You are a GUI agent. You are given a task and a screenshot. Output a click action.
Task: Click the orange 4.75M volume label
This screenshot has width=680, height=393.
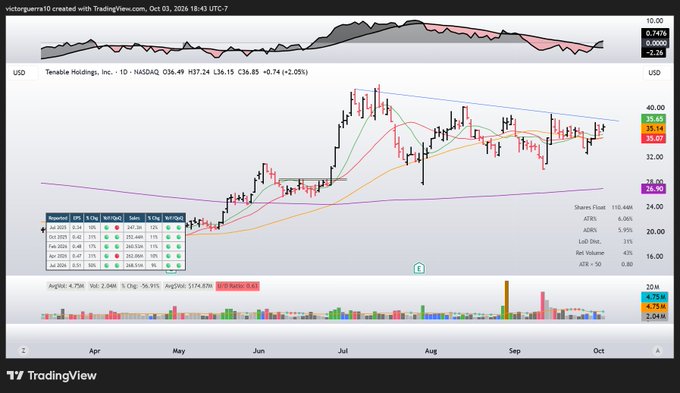[655, 307]
